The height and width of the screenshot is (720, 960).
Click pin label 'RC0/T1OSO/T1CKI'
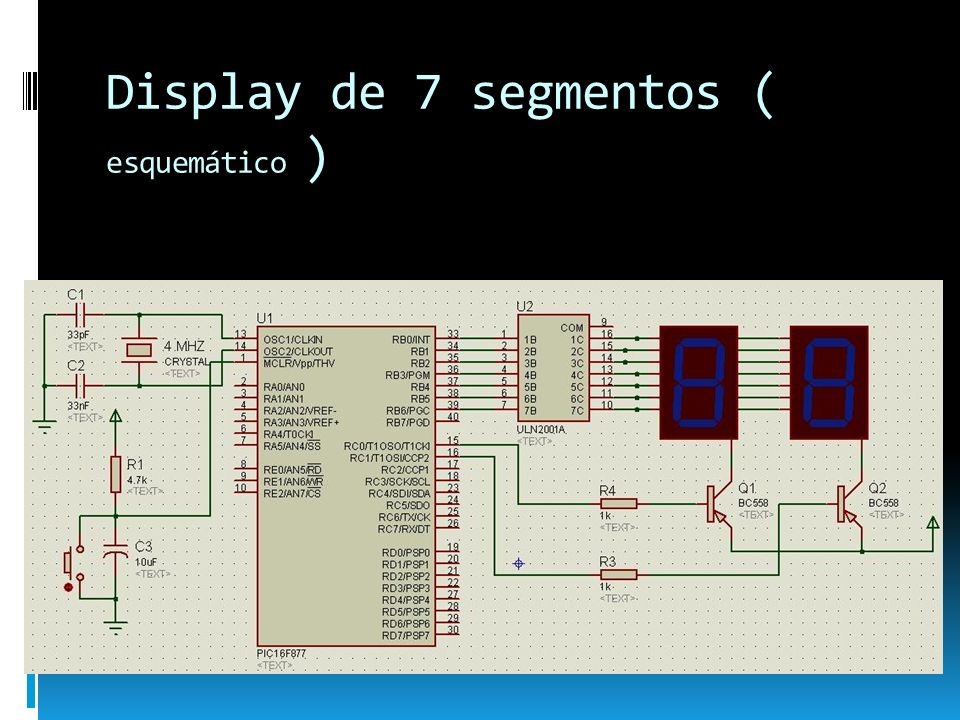coord(387,446)
